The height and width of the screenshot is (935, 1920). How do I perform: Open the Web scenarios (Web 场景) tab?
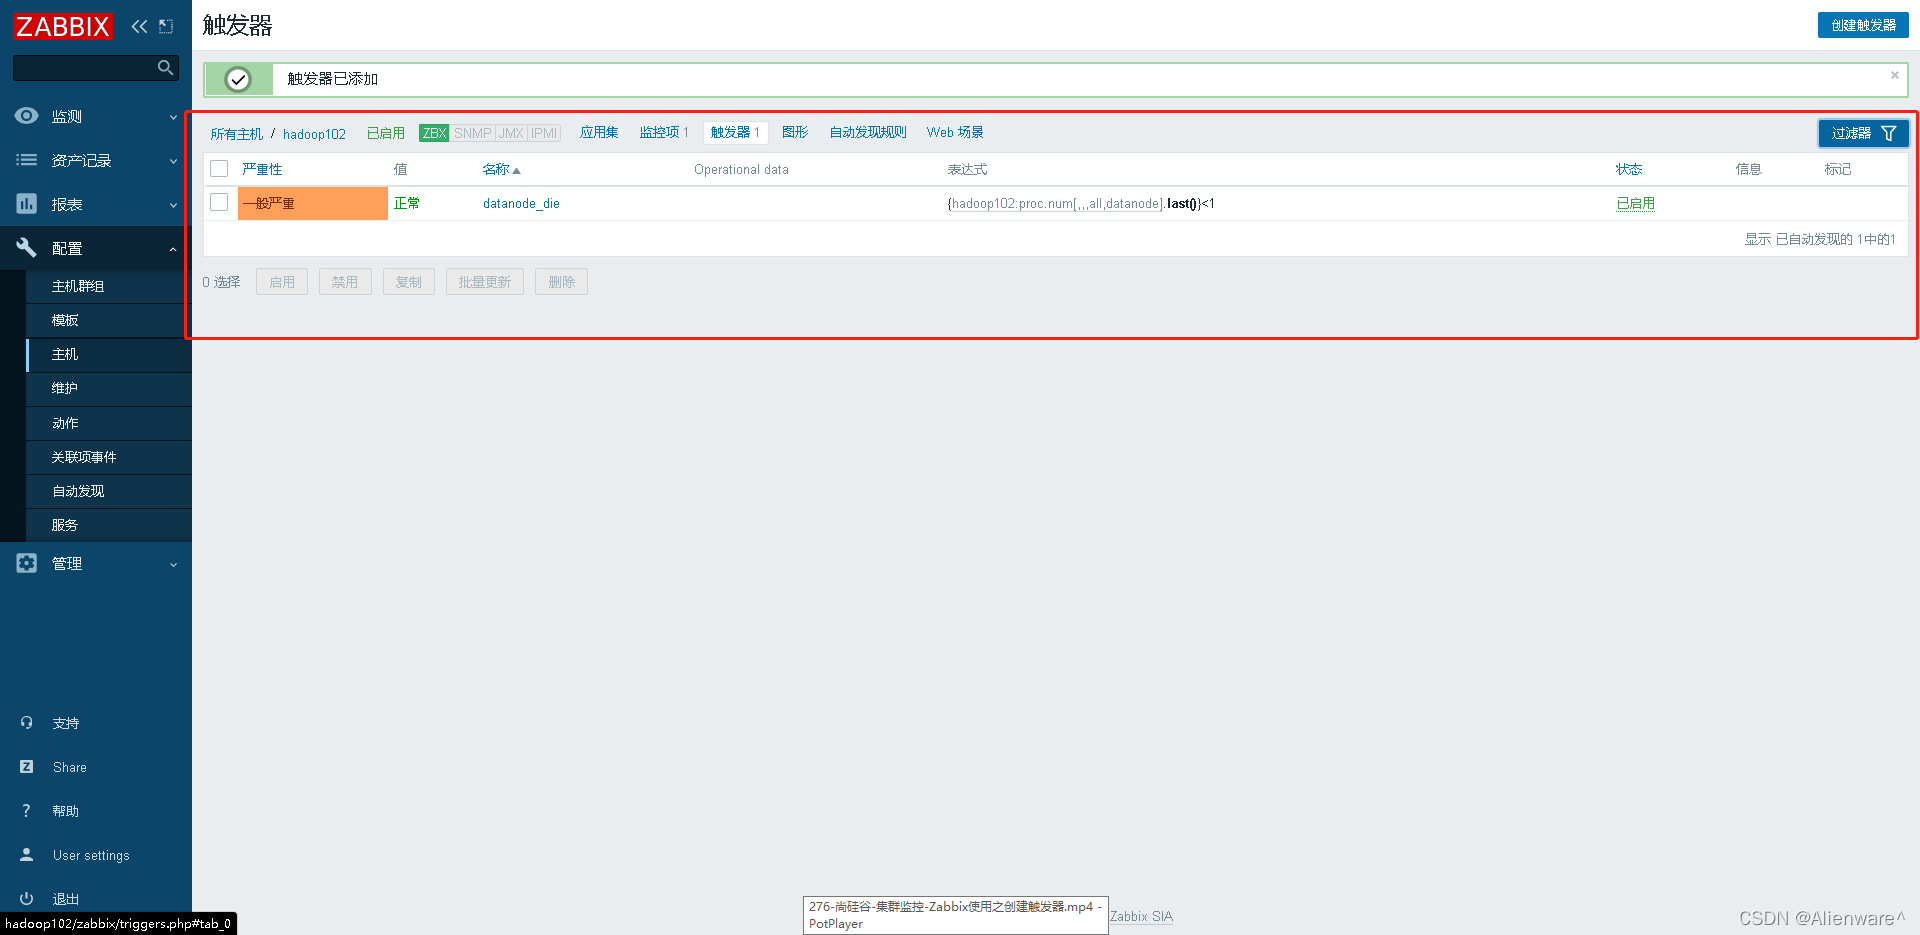click(x=955, y=132)
